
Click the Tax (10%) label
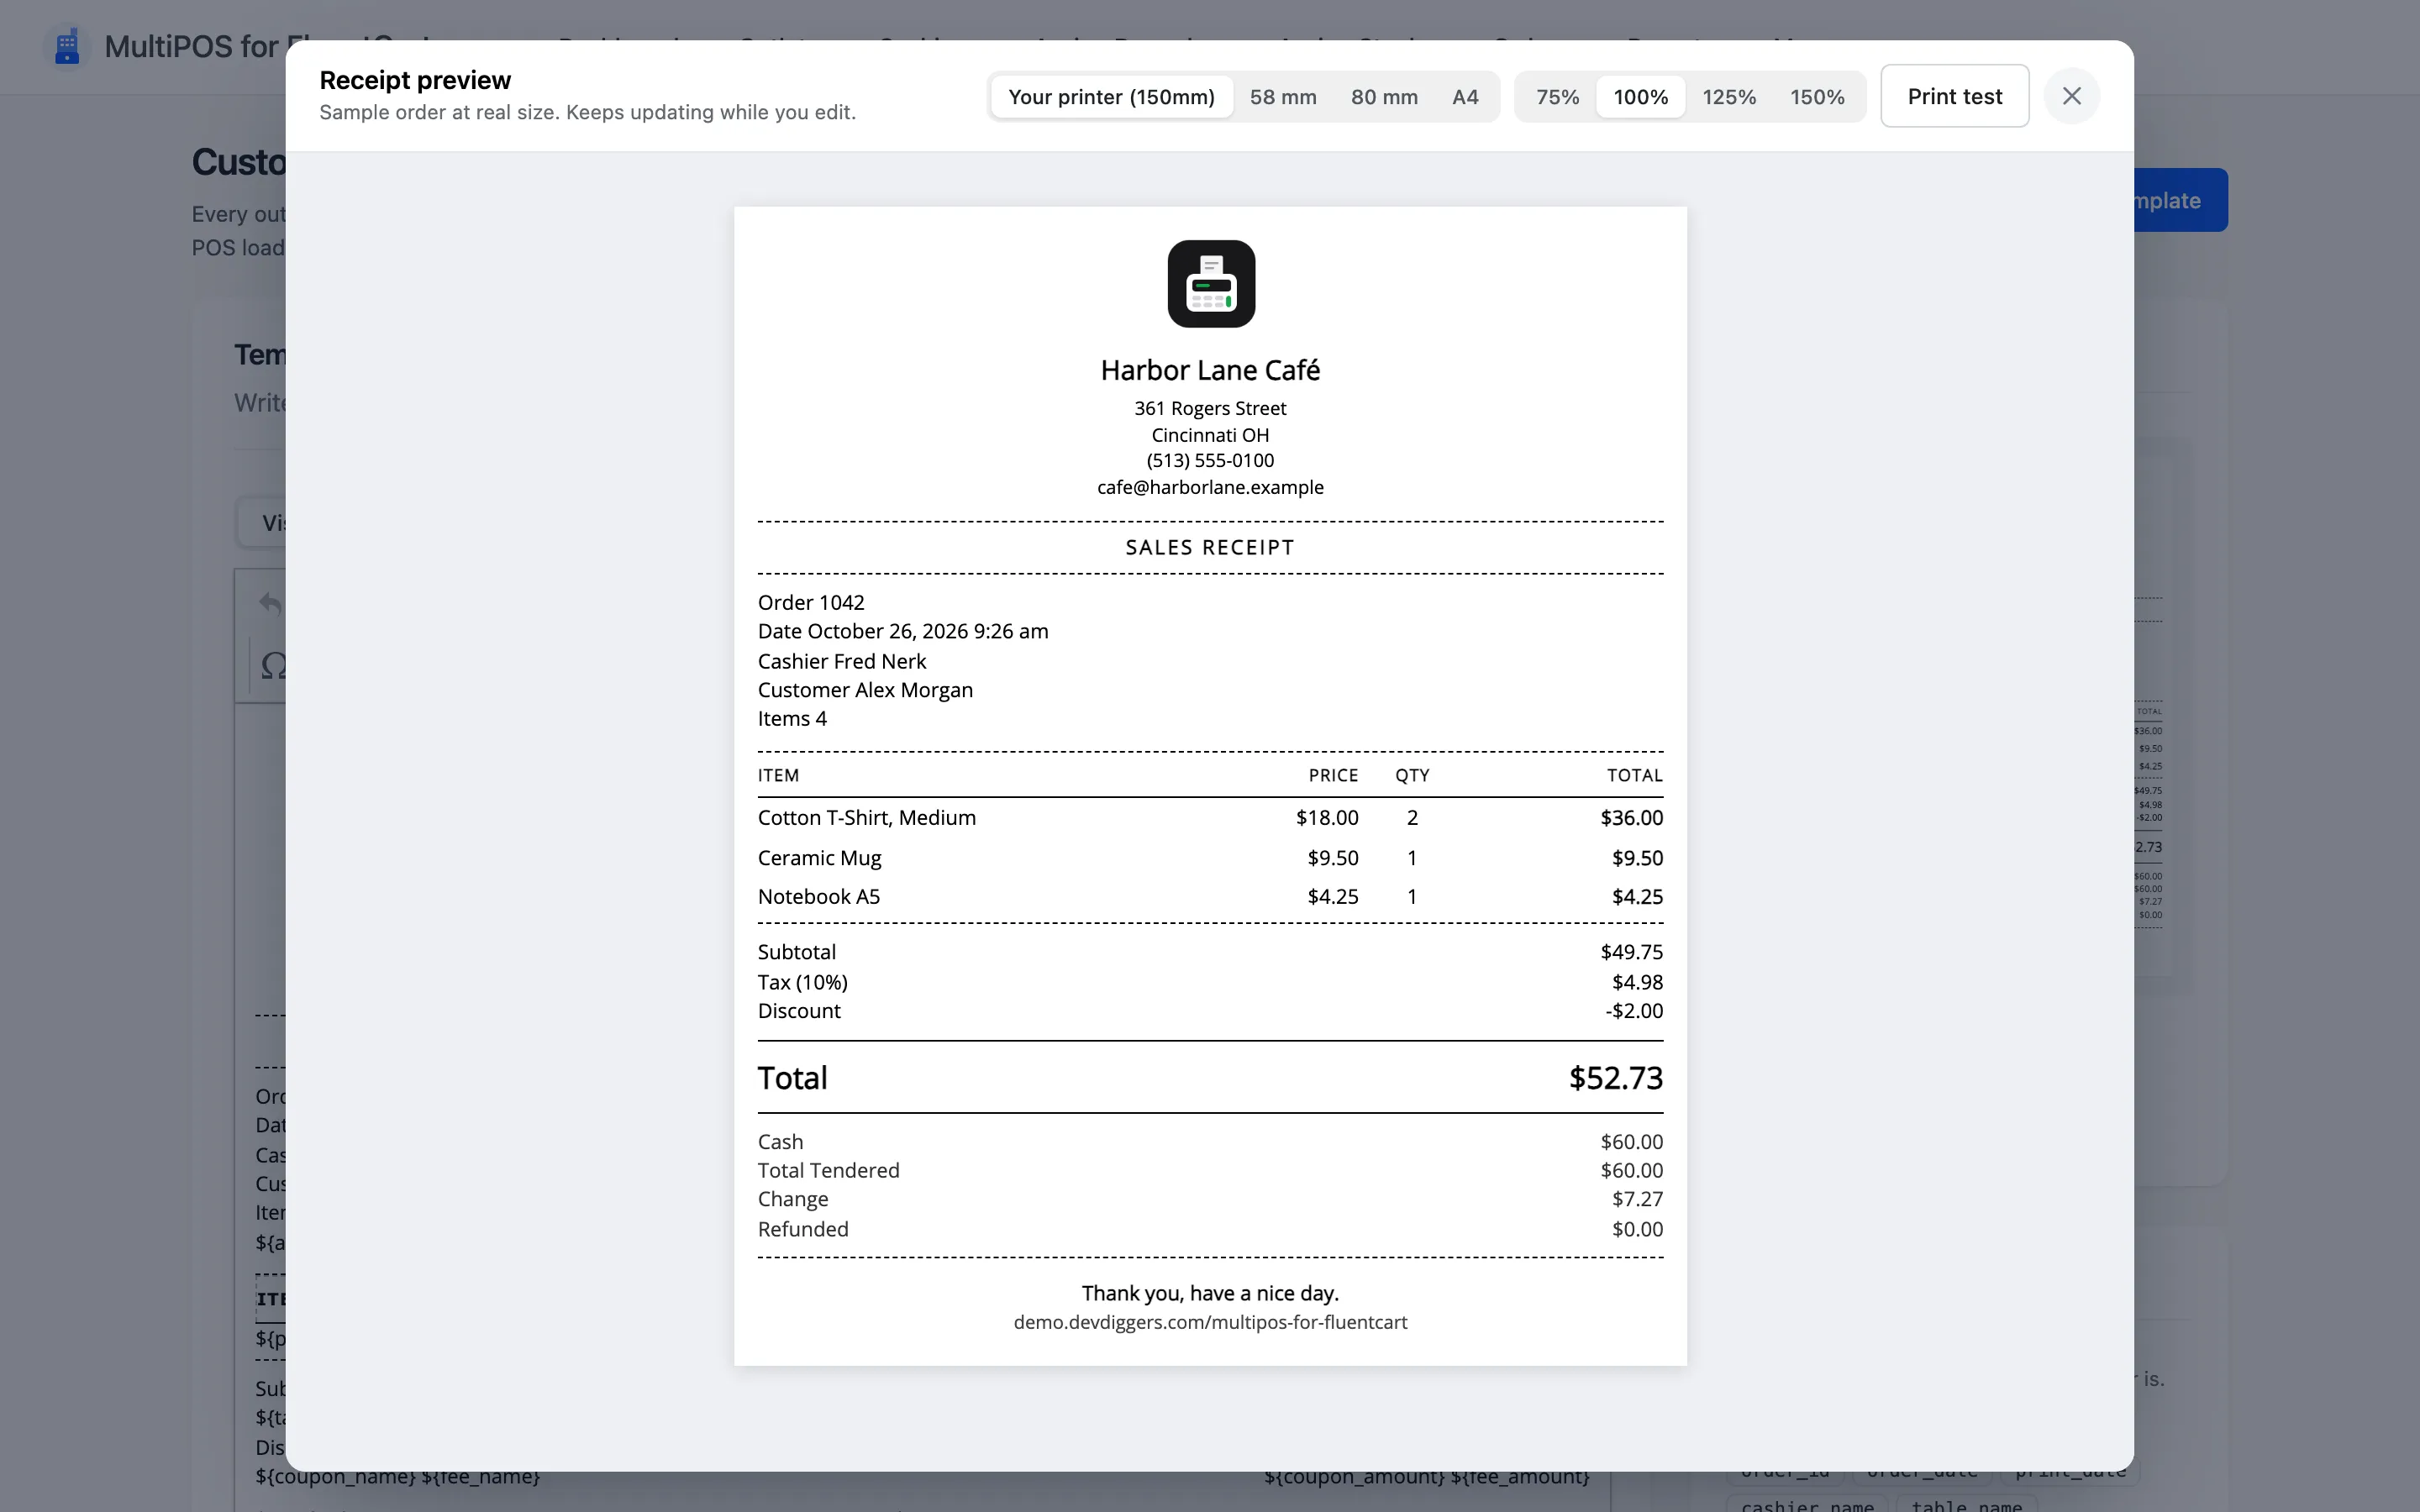pos(802,982)
